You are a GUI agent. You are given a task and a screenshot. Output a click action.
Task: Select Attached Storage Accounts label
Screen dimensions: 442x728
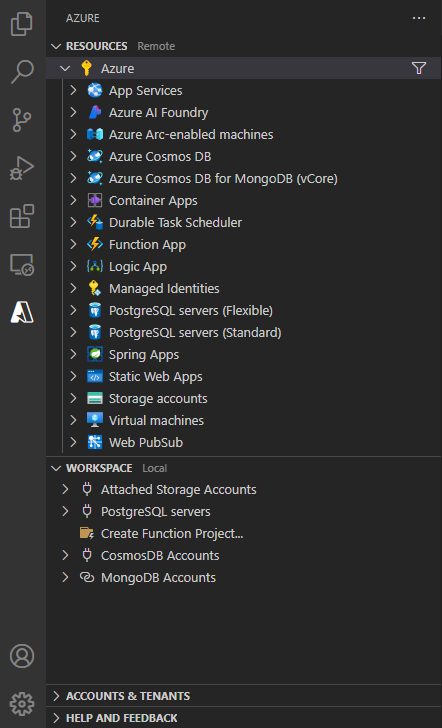(178, 489)
